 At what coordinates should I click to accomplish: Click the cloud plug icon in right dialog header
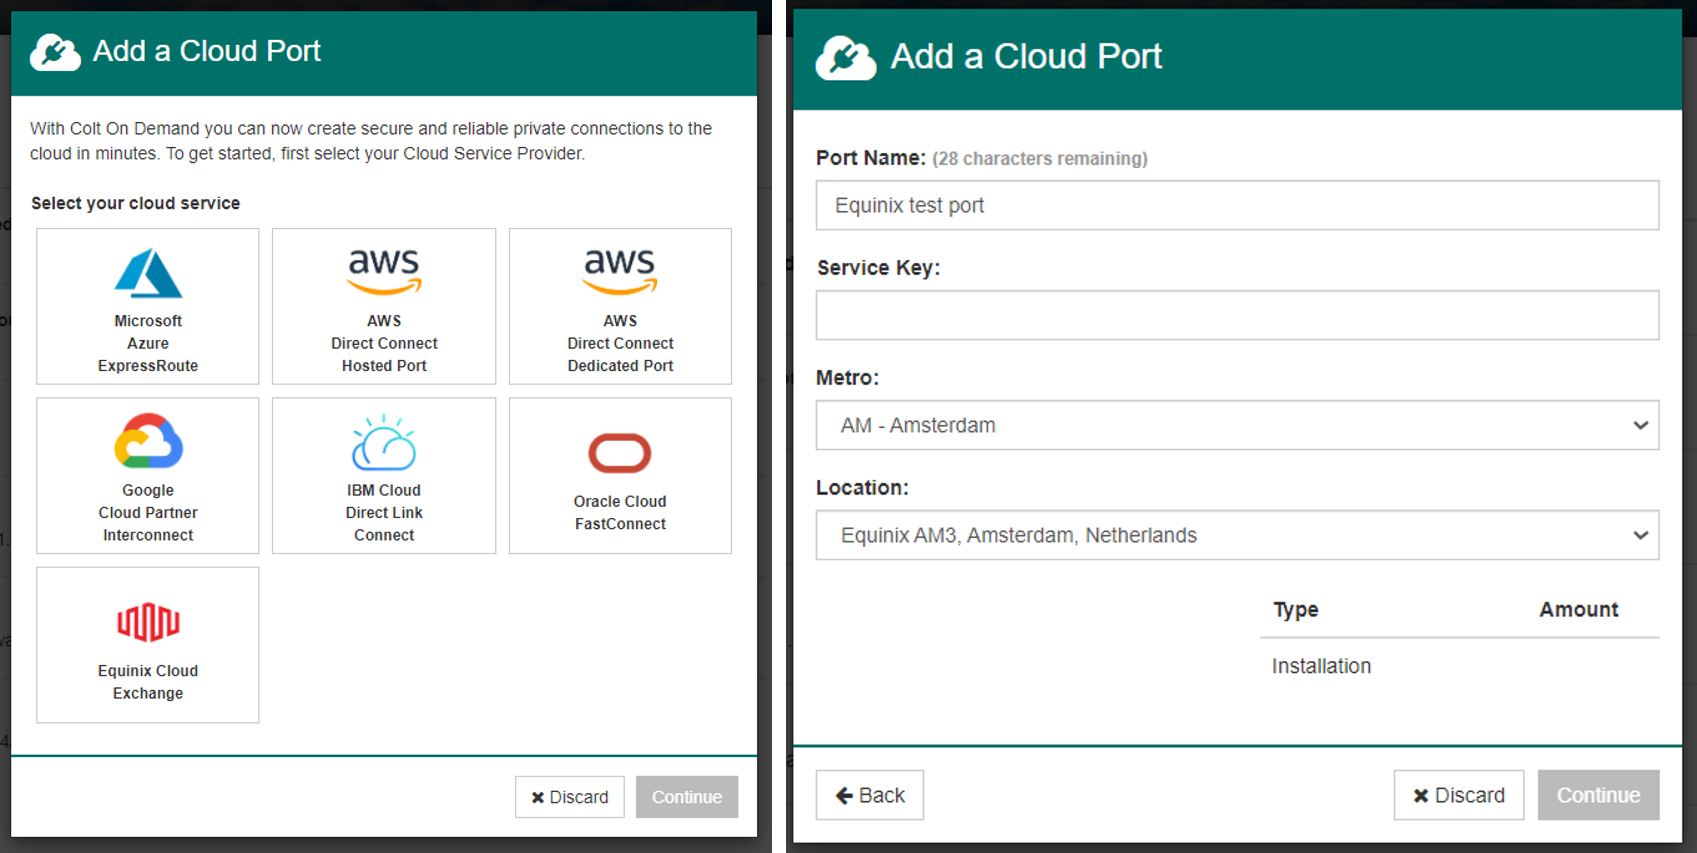(845, 58)
